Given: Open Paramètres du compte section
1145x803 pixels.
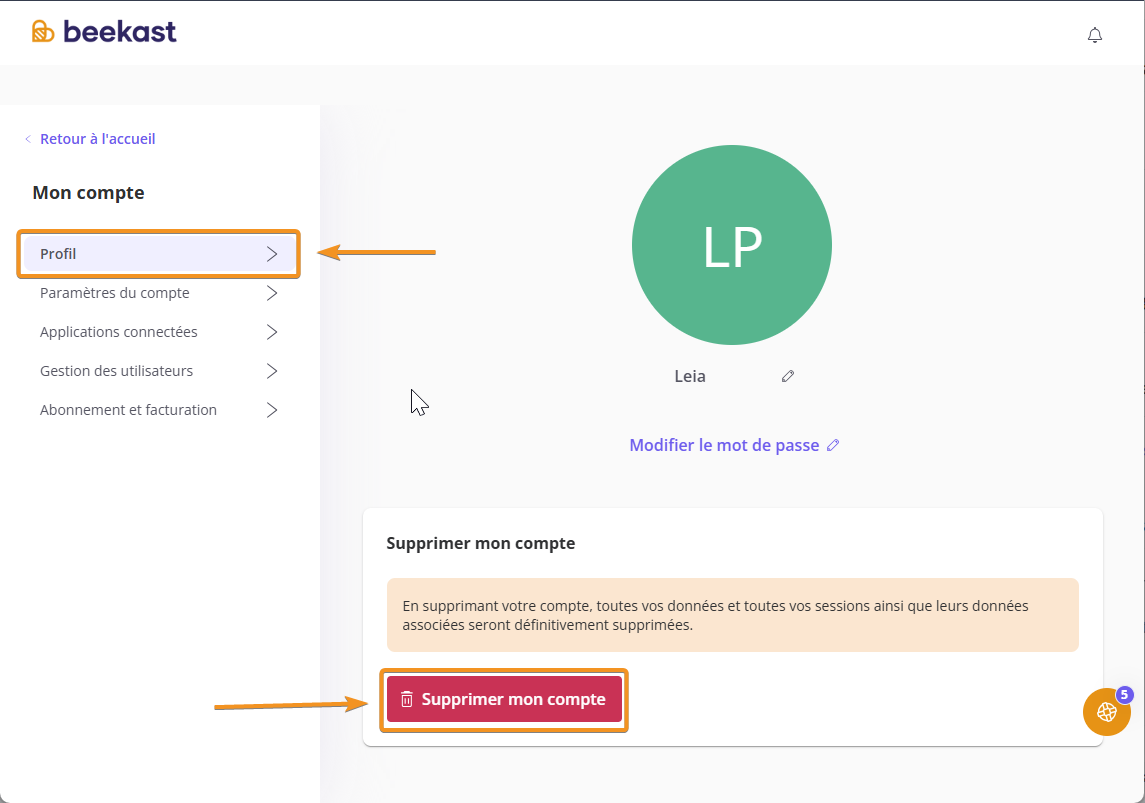Looking at the screenshot, I should point(115,293).
